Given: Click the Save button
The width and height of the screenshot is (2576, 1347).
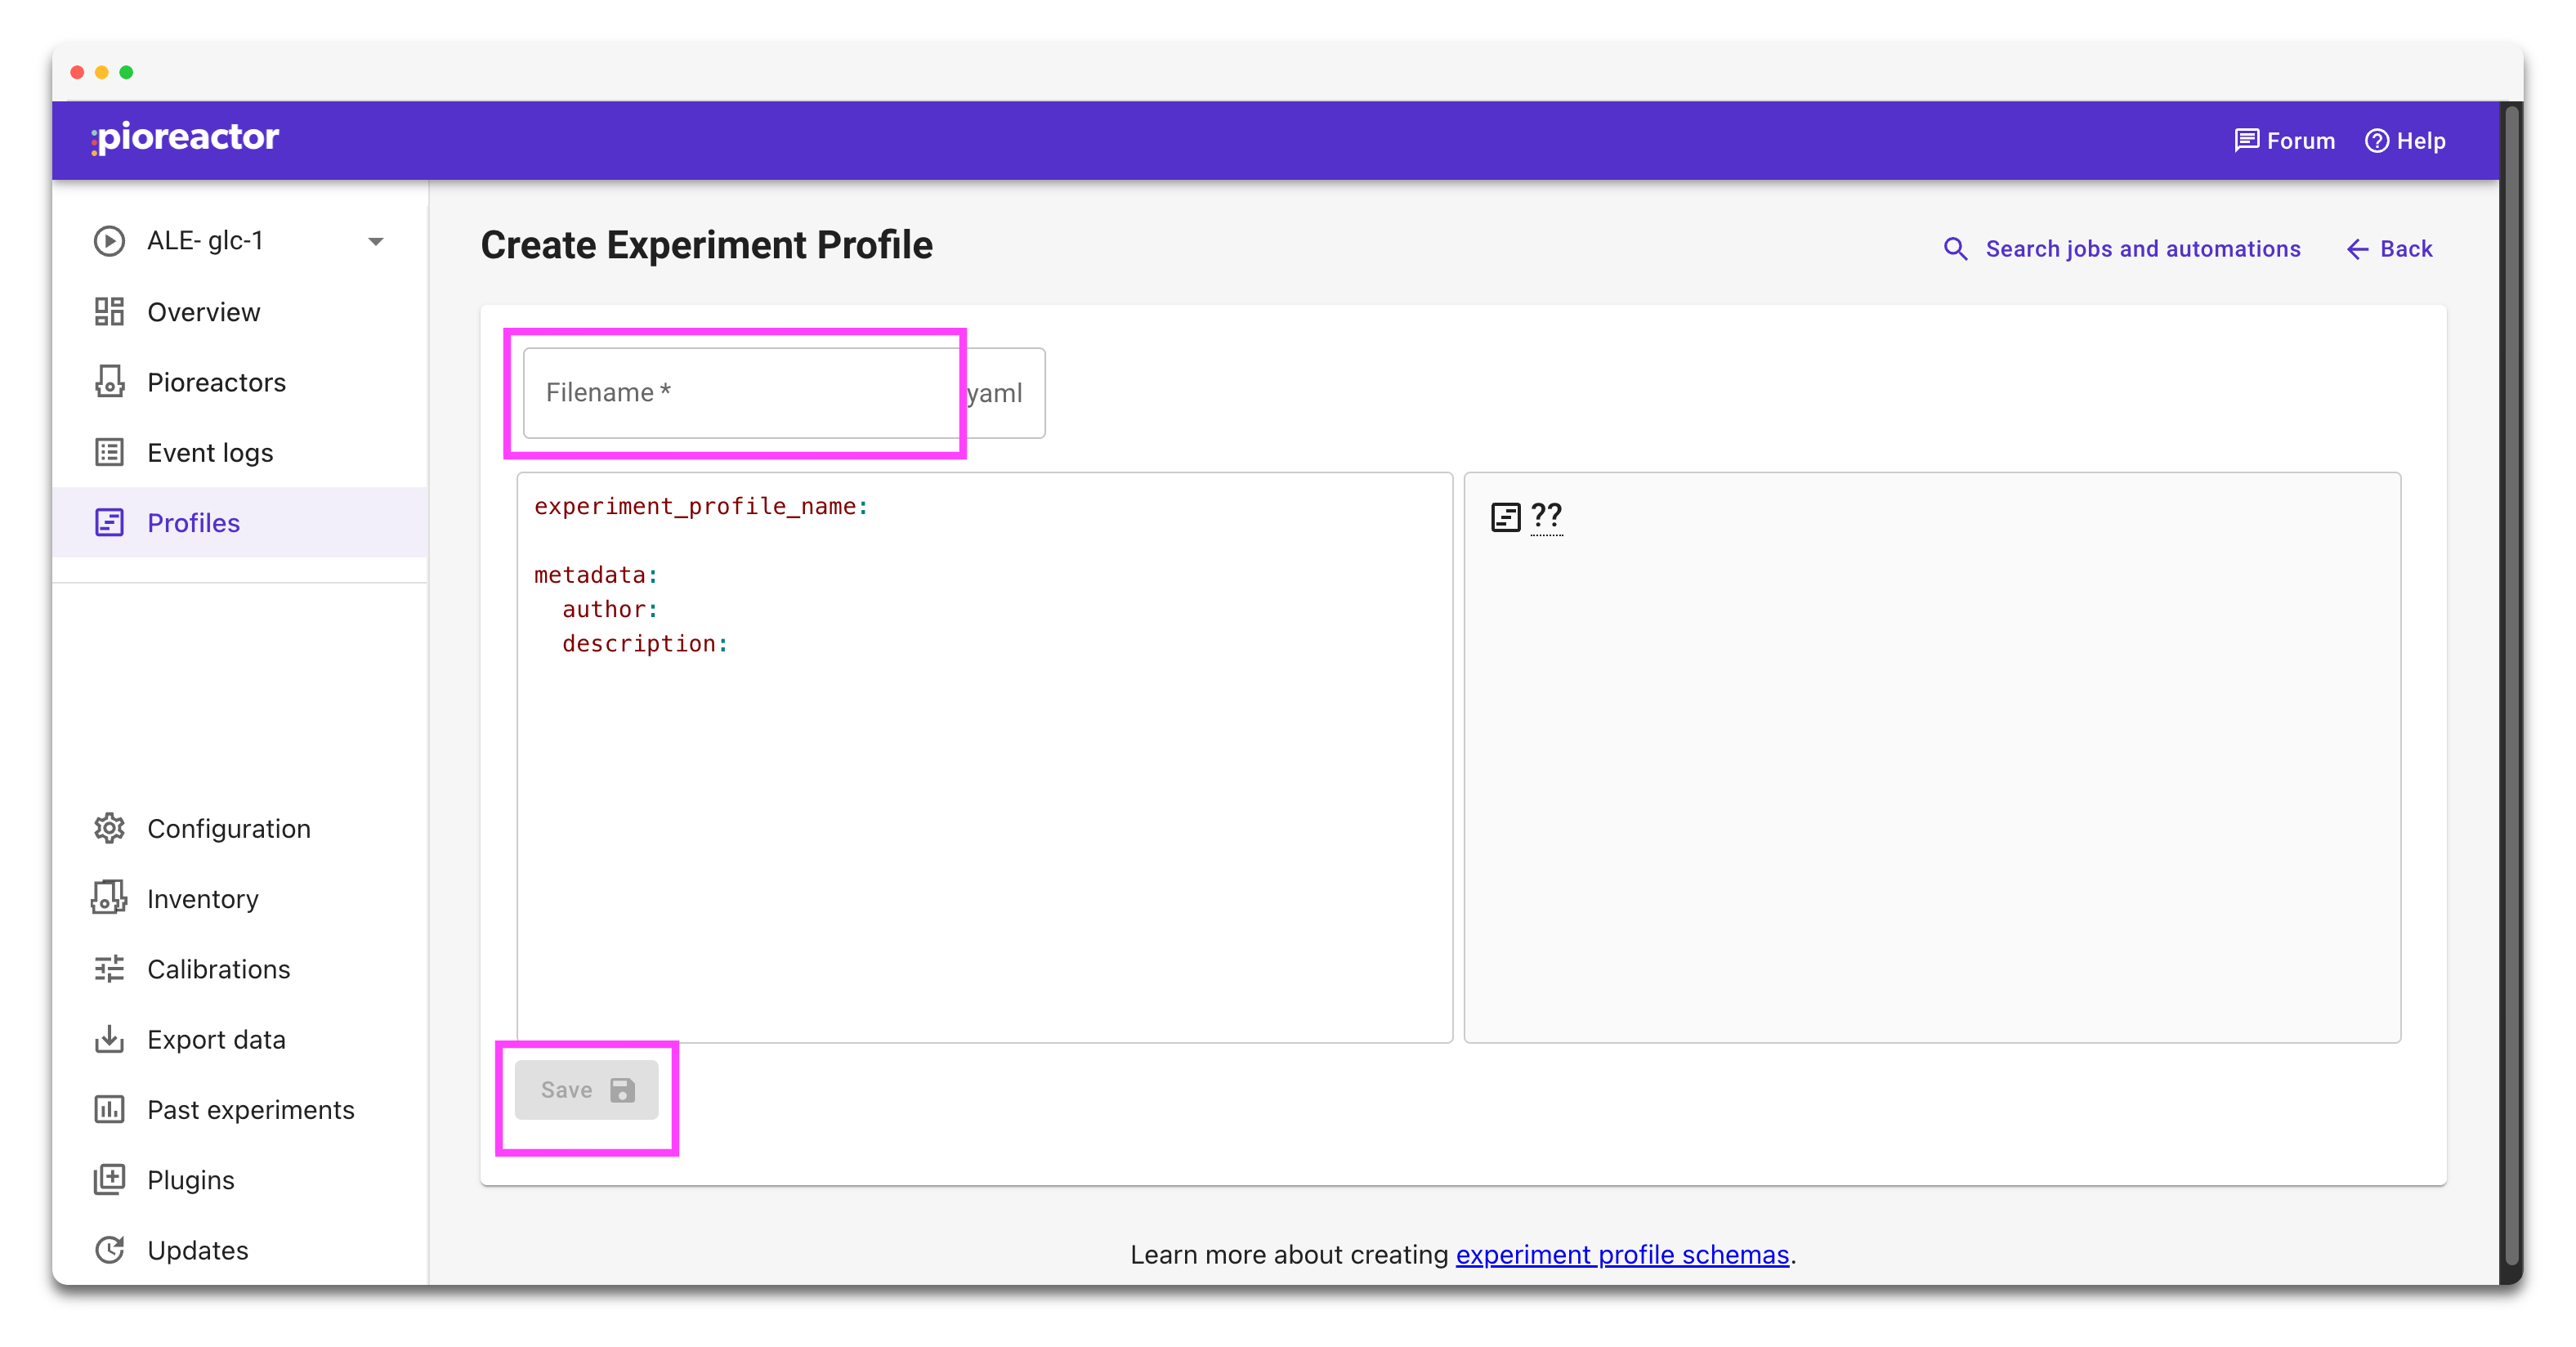Looking at the screenshot, I should tap(586, 1090).
